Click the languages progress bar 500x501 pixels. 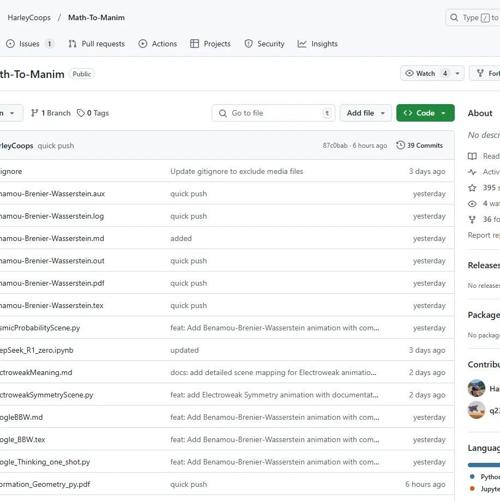(x=484, y=465)
